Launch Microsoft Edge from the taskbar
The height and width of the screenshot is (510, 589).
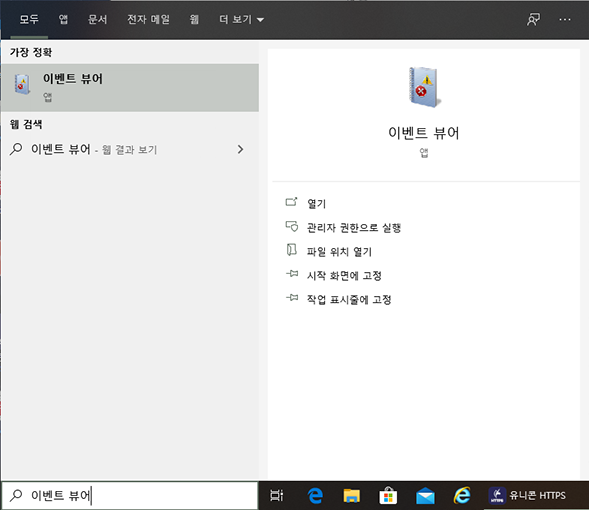(315, 495)
